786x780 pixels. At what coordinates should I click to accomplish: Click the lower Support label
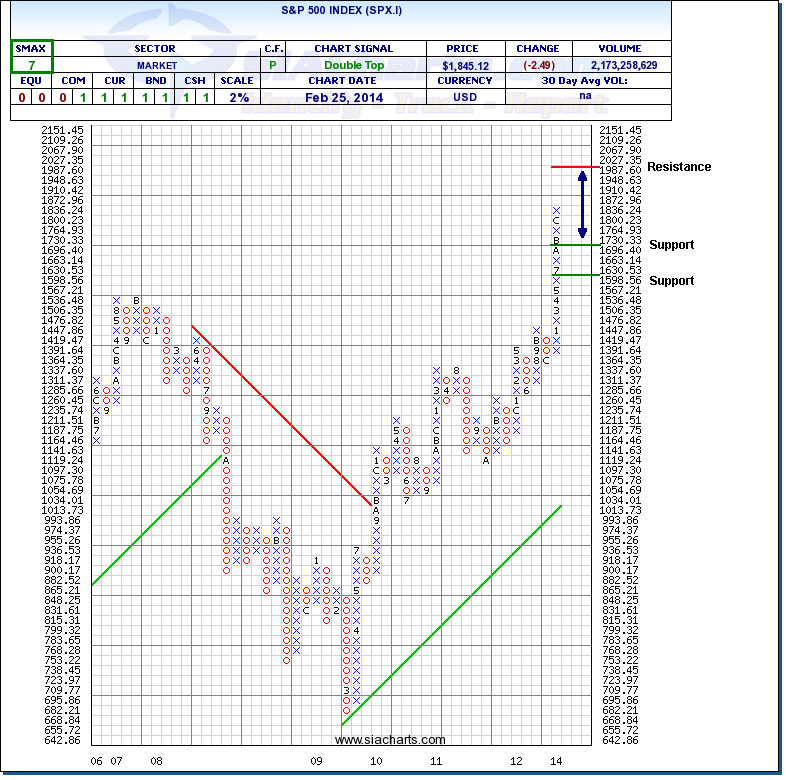point(671,281)
